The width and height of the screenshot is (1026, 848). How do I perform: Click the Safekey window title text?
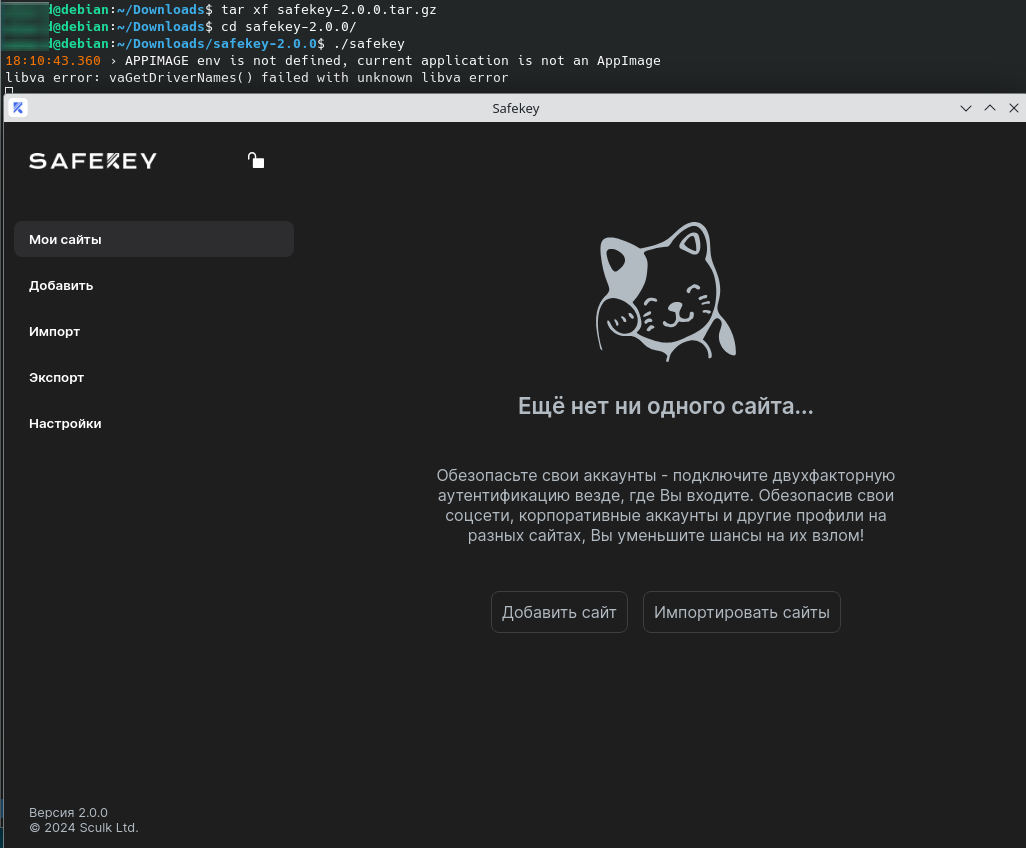click(x=516, y=109)
